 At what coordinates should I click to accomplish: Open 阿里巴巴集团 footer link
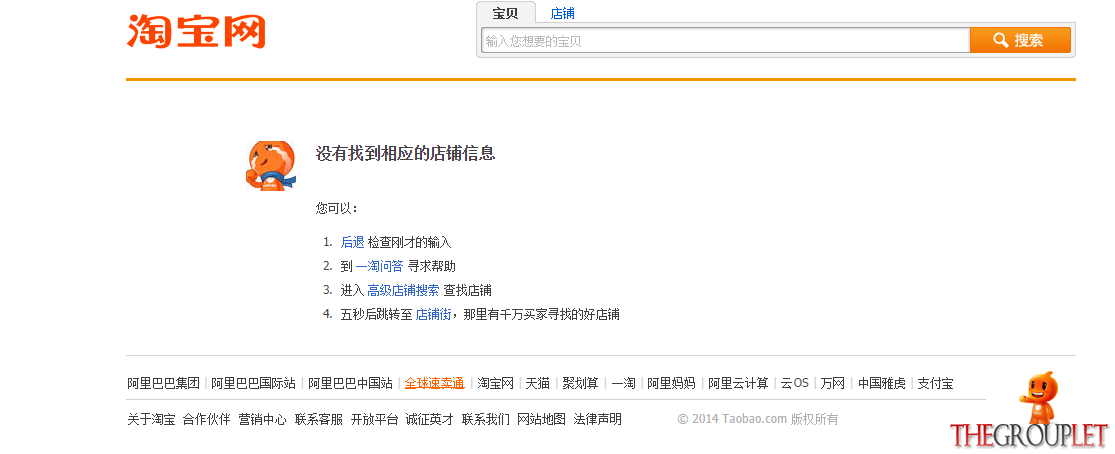[x=164, y=384]
